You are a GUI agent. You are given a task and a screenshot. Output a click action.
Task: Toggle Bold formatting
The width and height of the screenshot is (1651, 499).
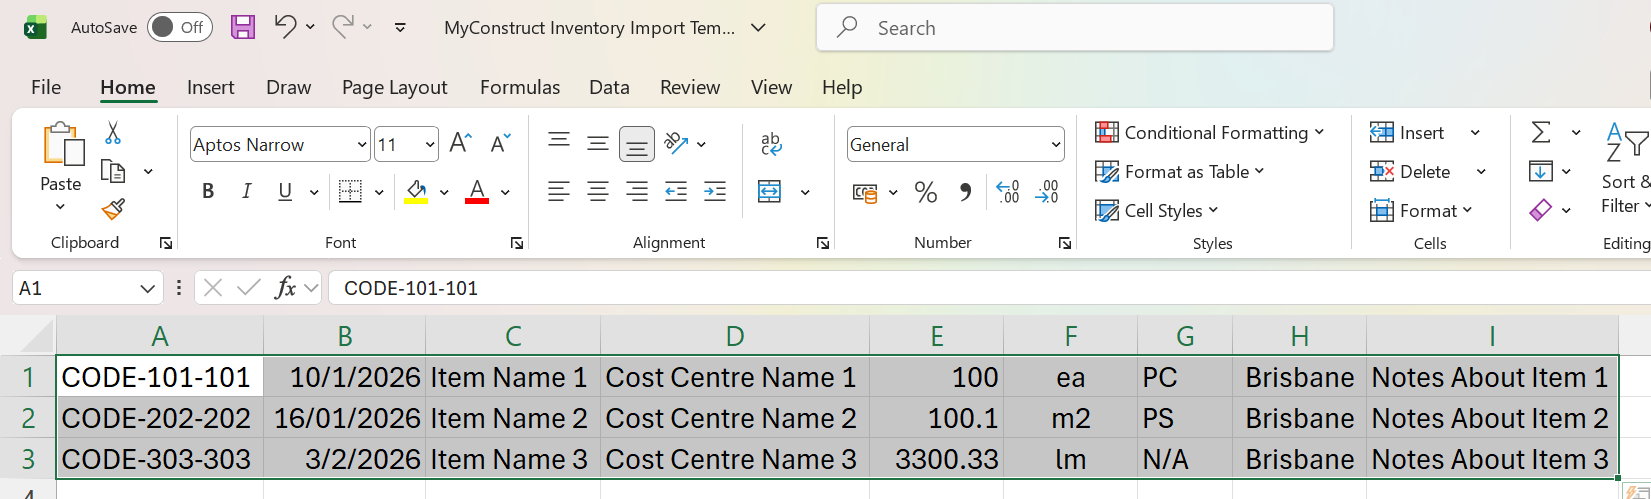tap(208, 192)
